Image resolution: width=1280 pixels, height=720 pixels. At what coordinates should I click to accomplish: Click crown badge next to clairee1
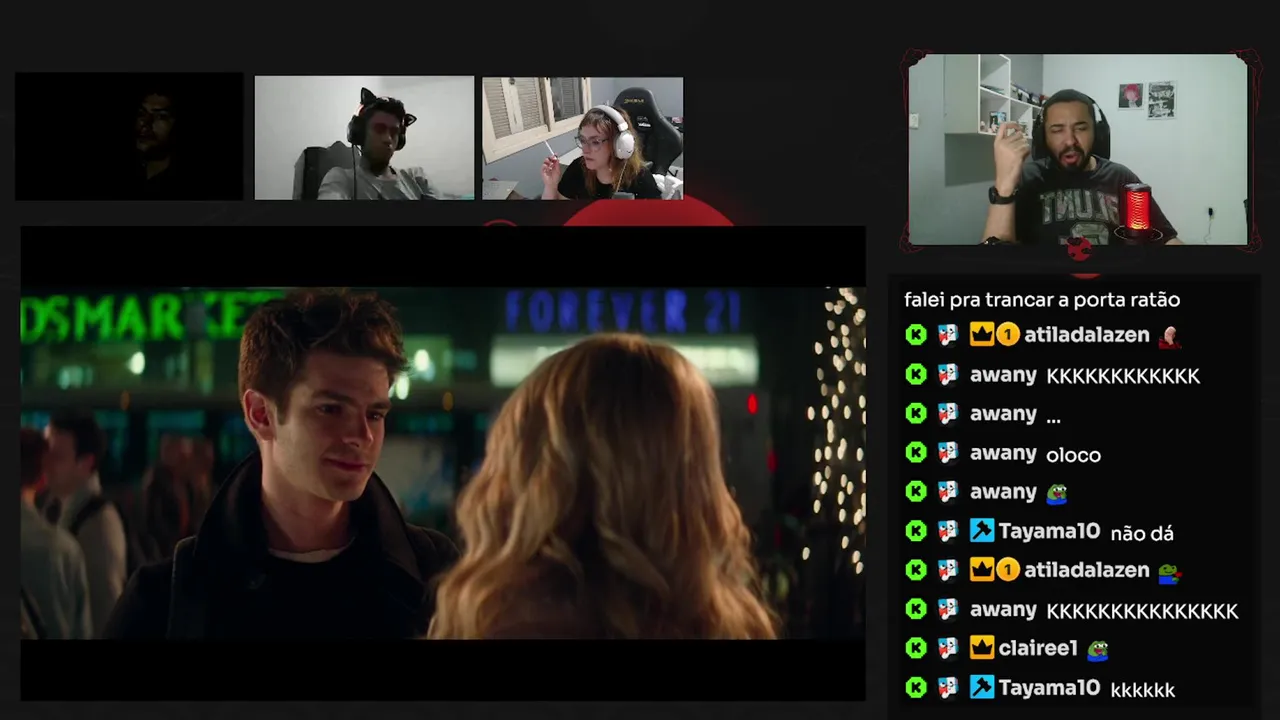pos(982,648)
